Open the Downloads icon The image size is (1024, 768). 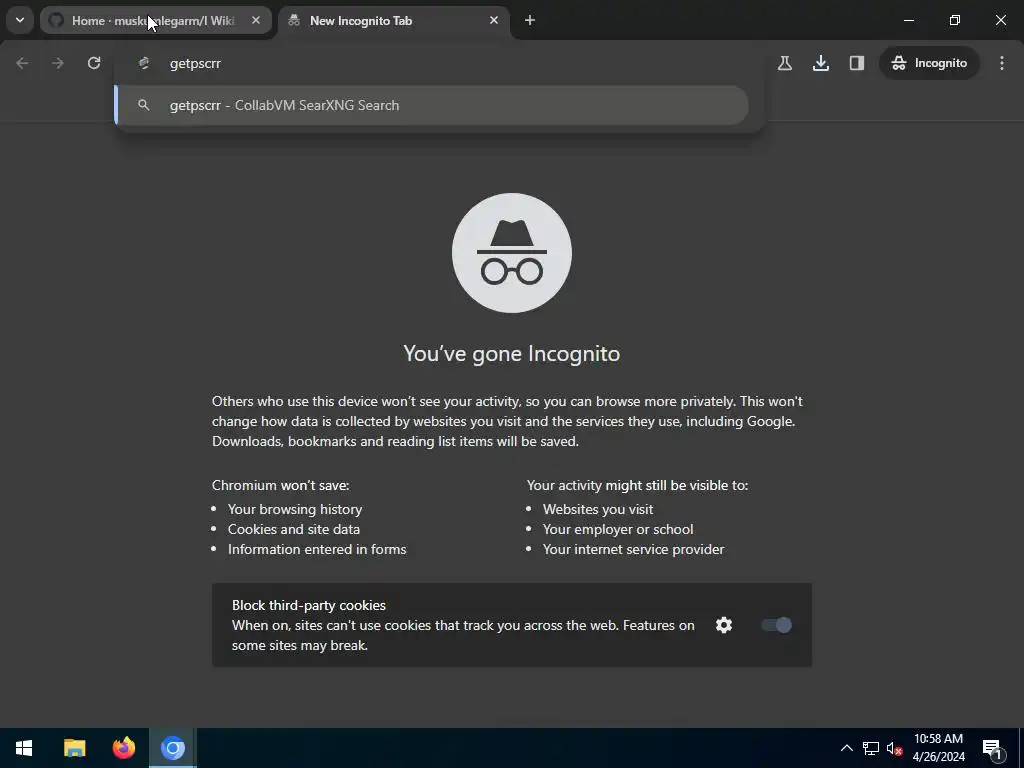(x=821, y=63)
